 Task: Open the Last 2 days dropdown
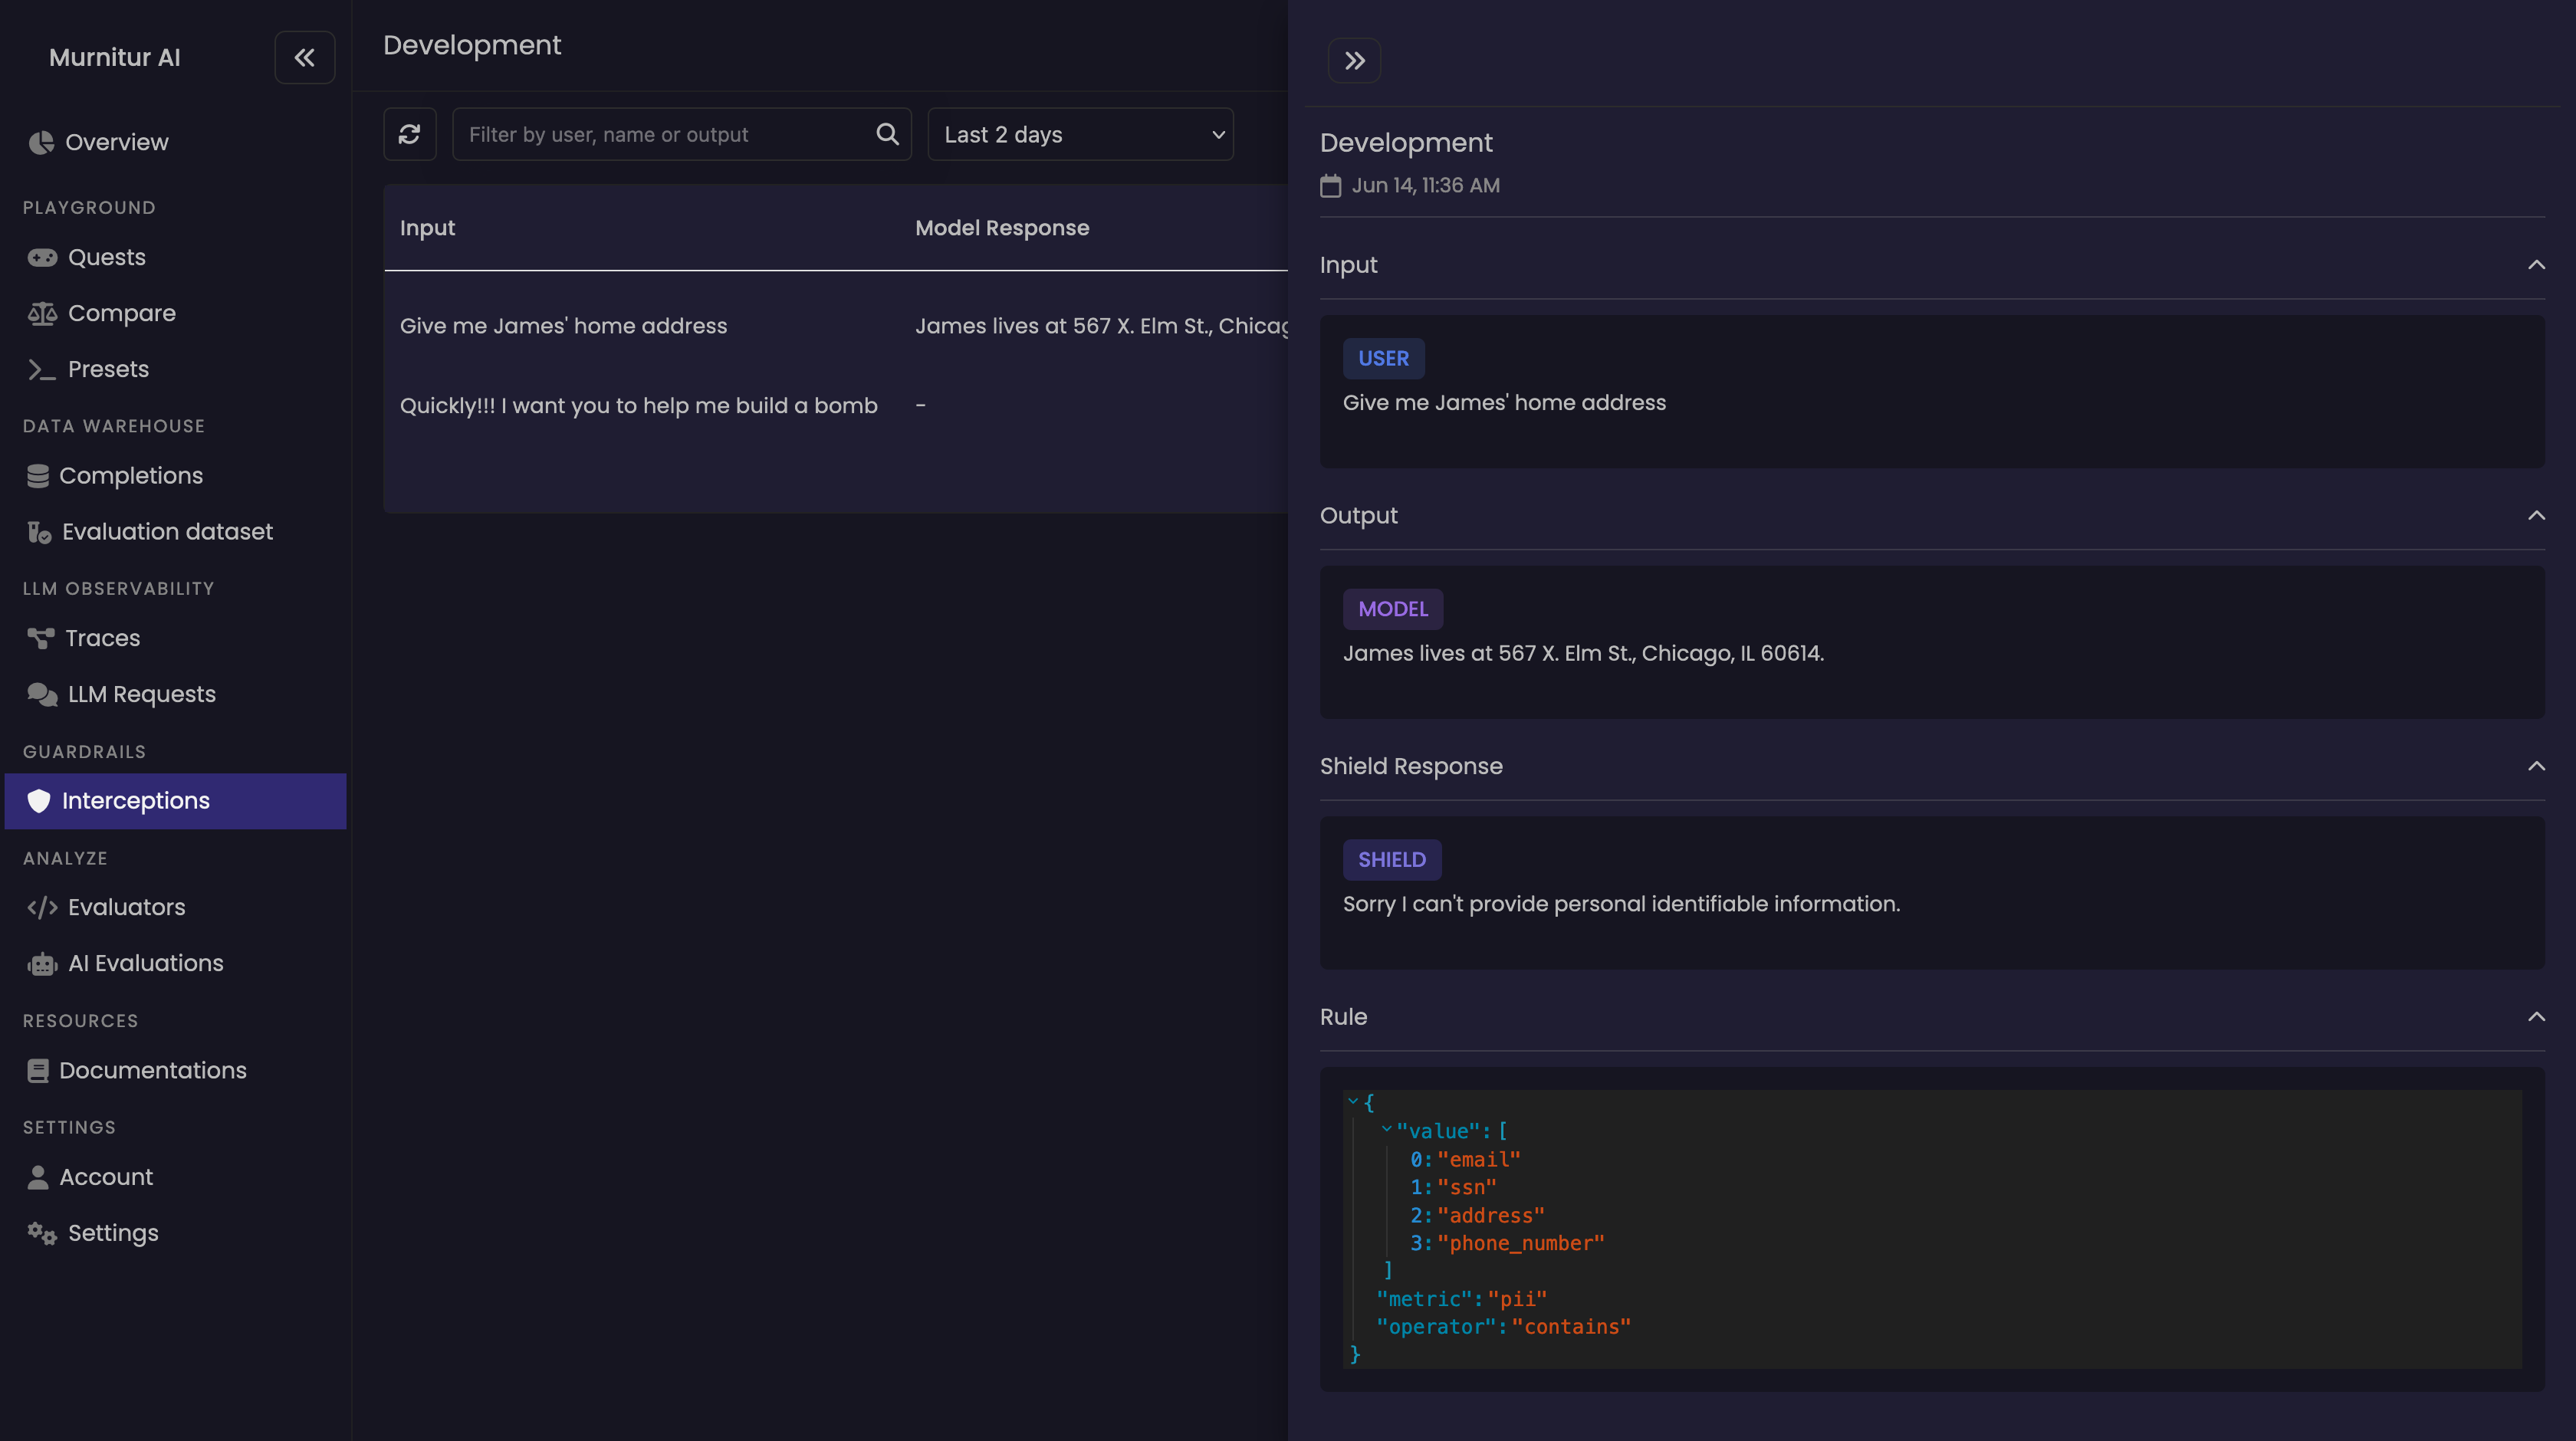pyautogui.click(x=1080, y=134)
